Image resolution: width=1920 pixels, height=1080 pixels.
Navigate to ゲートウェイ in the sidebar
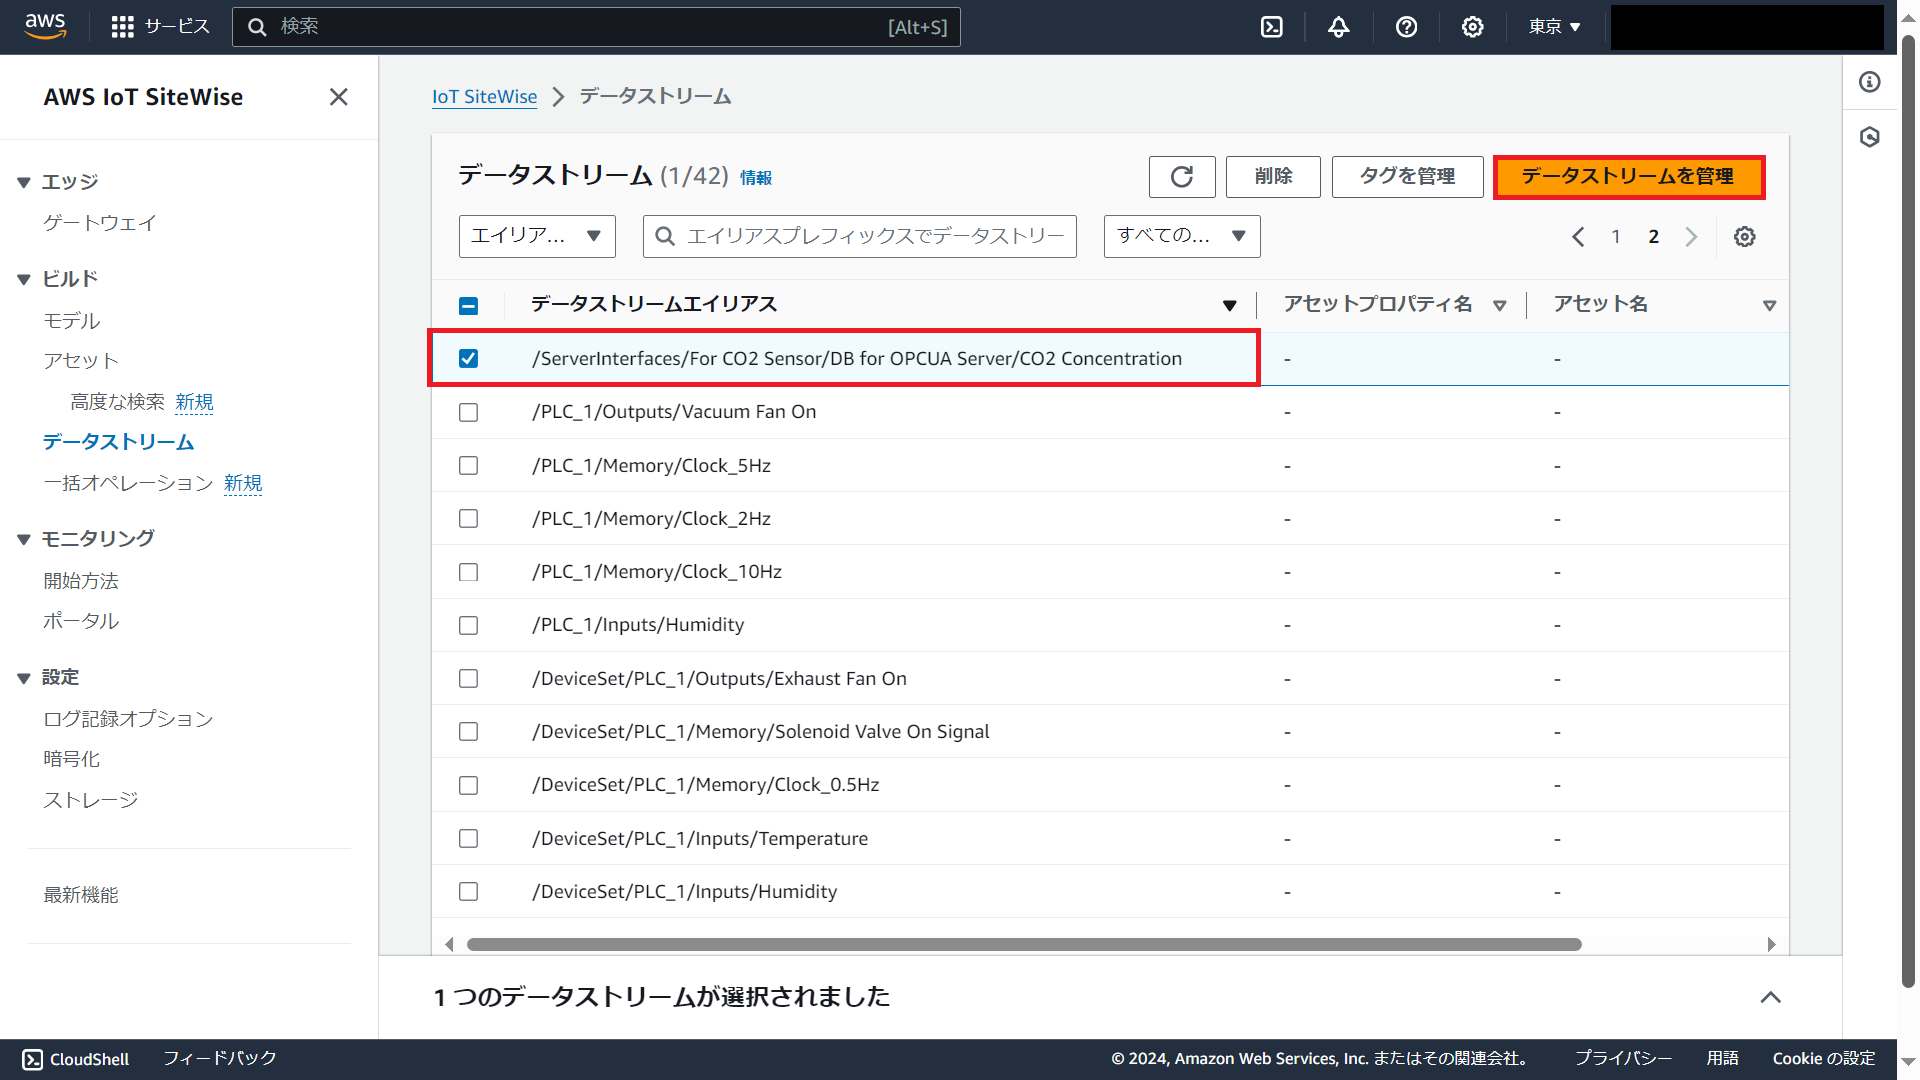coord(99,223)
